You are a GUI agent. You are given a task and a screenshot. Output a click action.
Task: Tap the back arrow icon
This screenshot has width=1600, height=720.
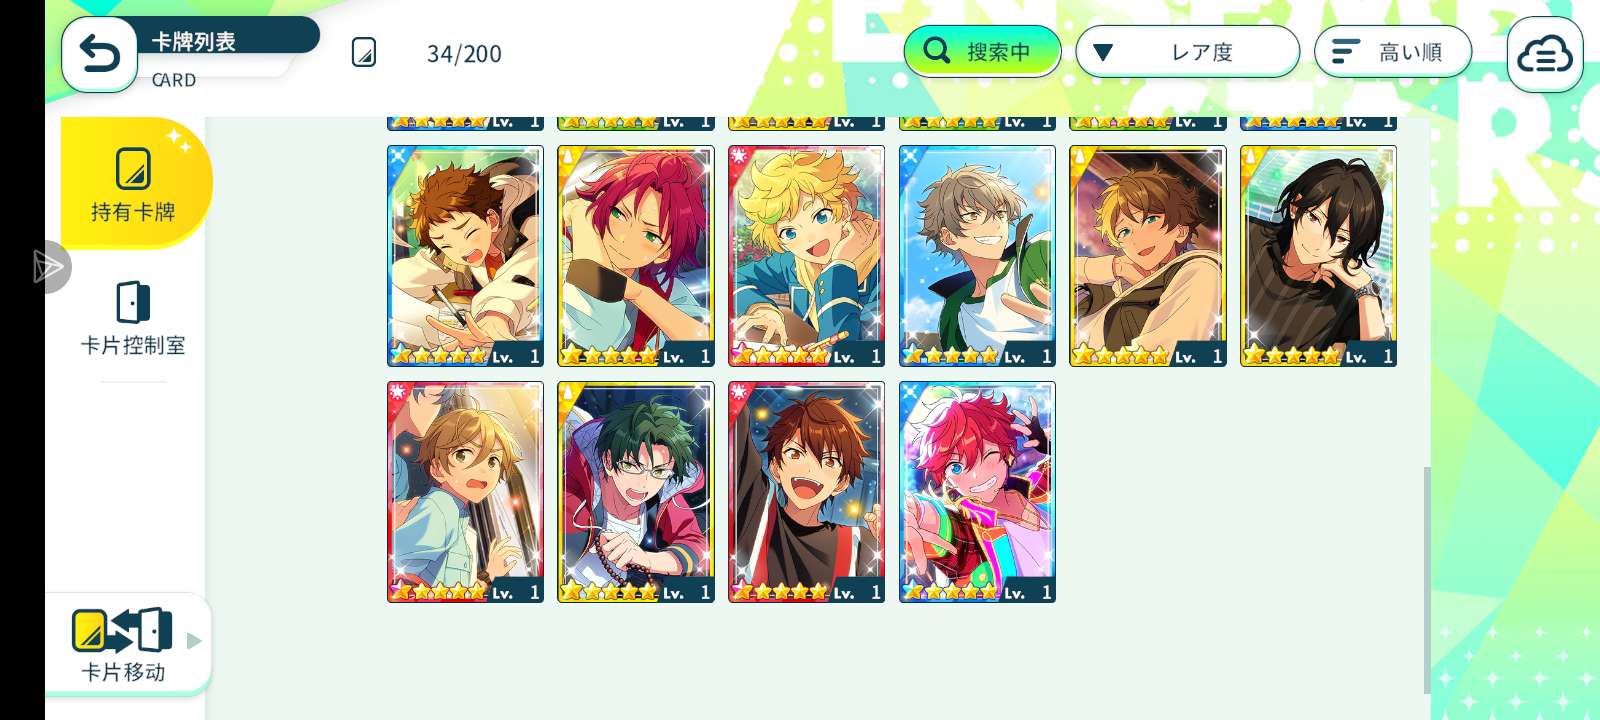pyautogui.click(x=99, y=54)
